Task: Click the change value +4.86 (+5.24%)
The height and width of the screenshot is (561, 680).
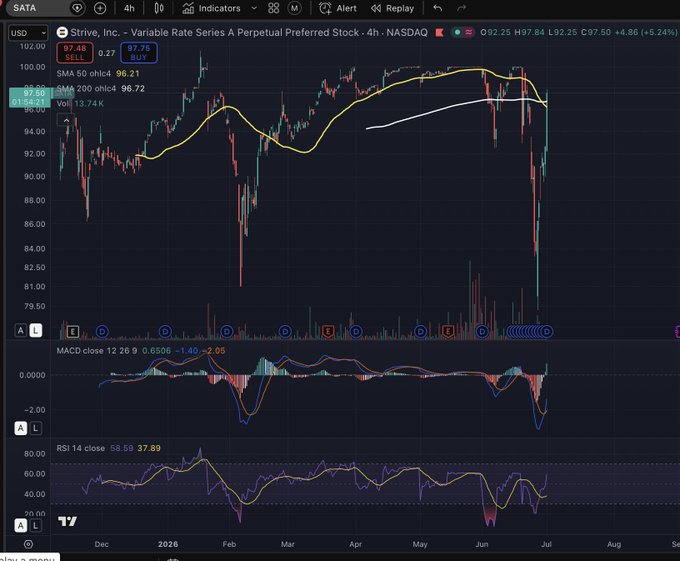Action: [x=646, y=33]
